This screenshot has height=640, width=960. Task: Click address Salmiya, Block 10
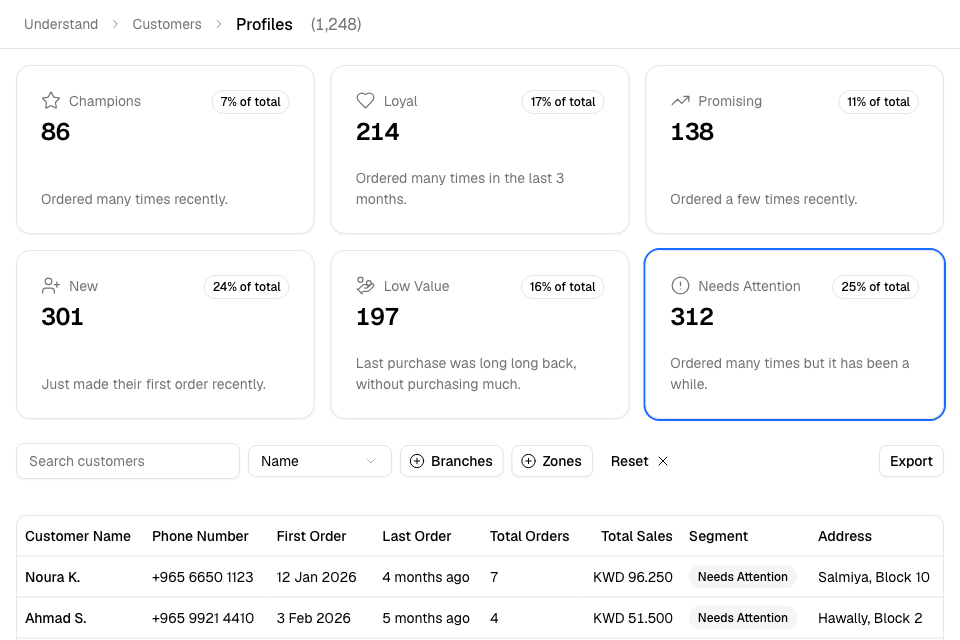(874, 577)
